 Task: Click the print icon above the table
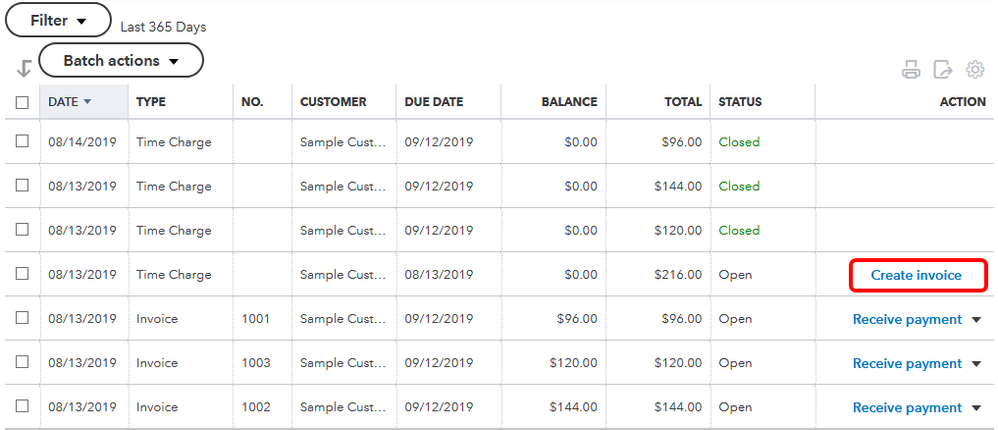(911, 69)
